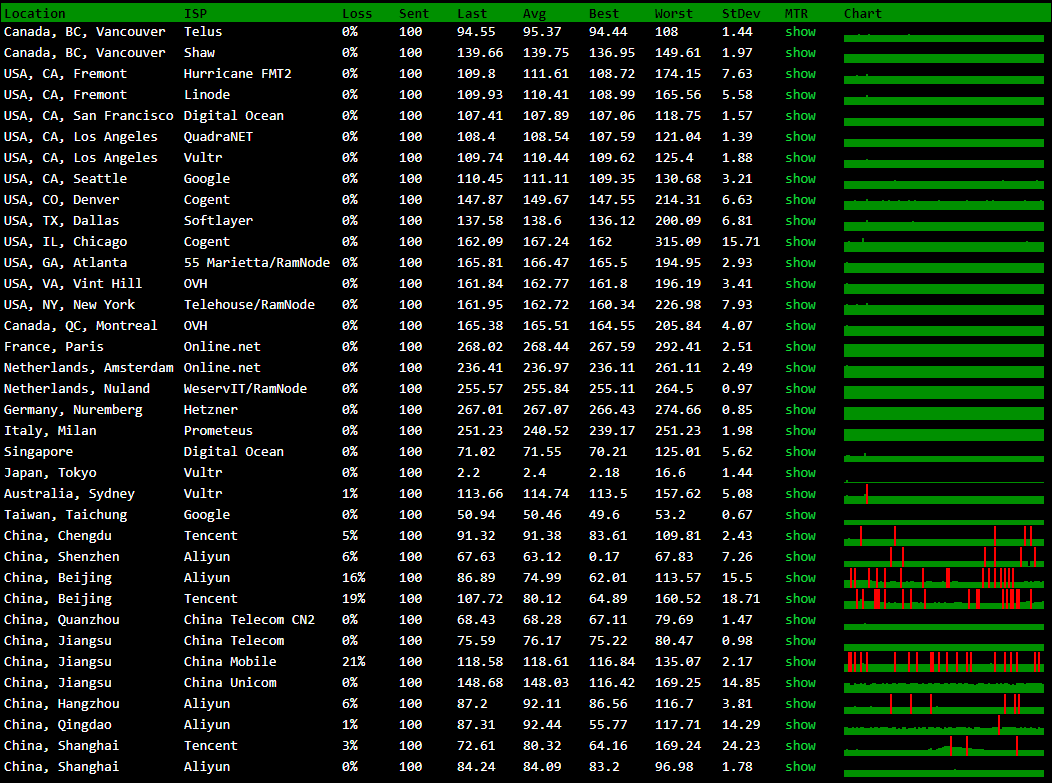
Task: Click the Taiwan, Taichung location cell
Action: click(66, 515)
